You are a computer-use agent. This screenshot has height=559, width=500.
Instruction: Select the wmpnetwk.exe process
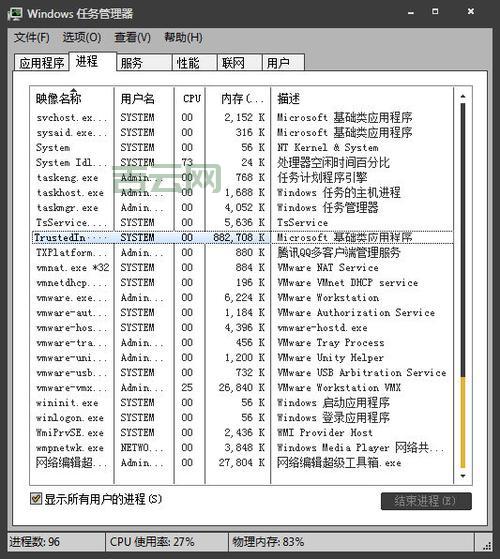[242, 447]
